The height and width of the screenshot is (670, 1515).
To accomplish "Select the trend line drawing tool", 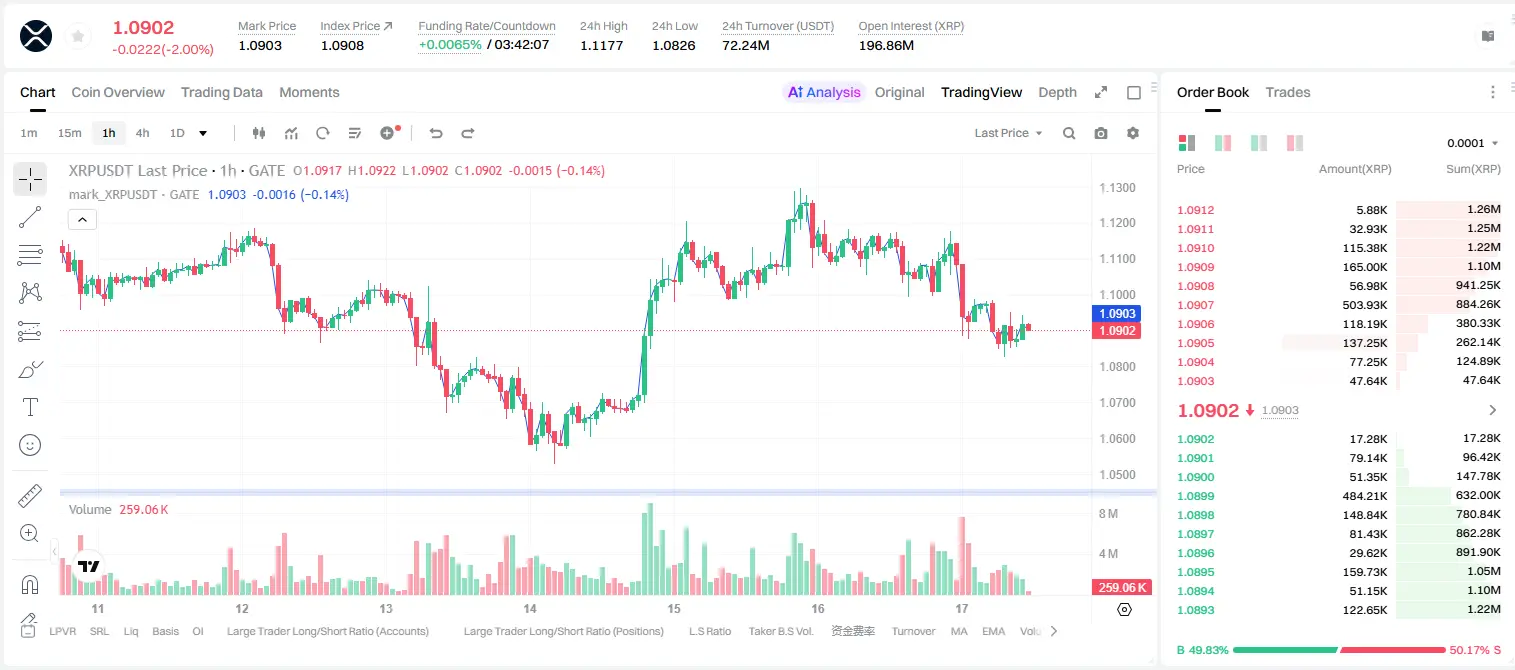I will 30,217.
